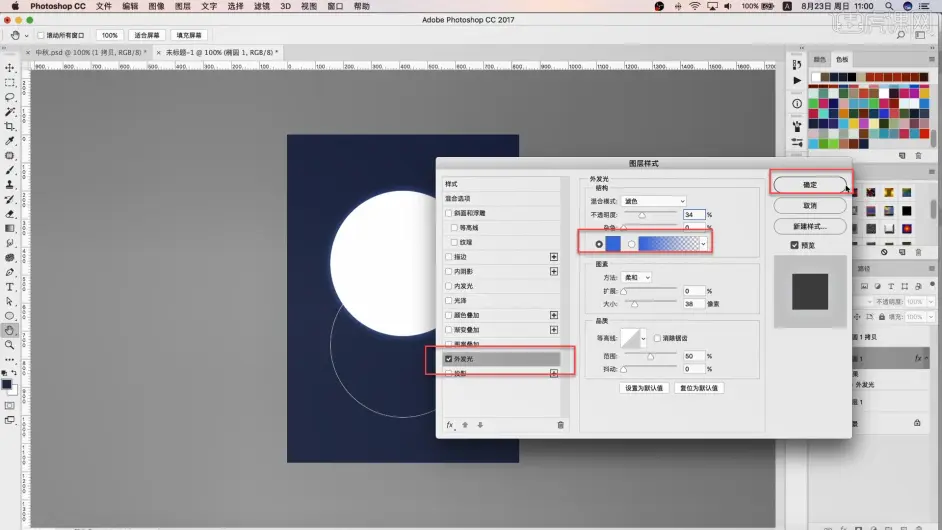
Task: Switch to the 中秋.psd document tab
Action: pyautogui.click(x=88, y=52)
